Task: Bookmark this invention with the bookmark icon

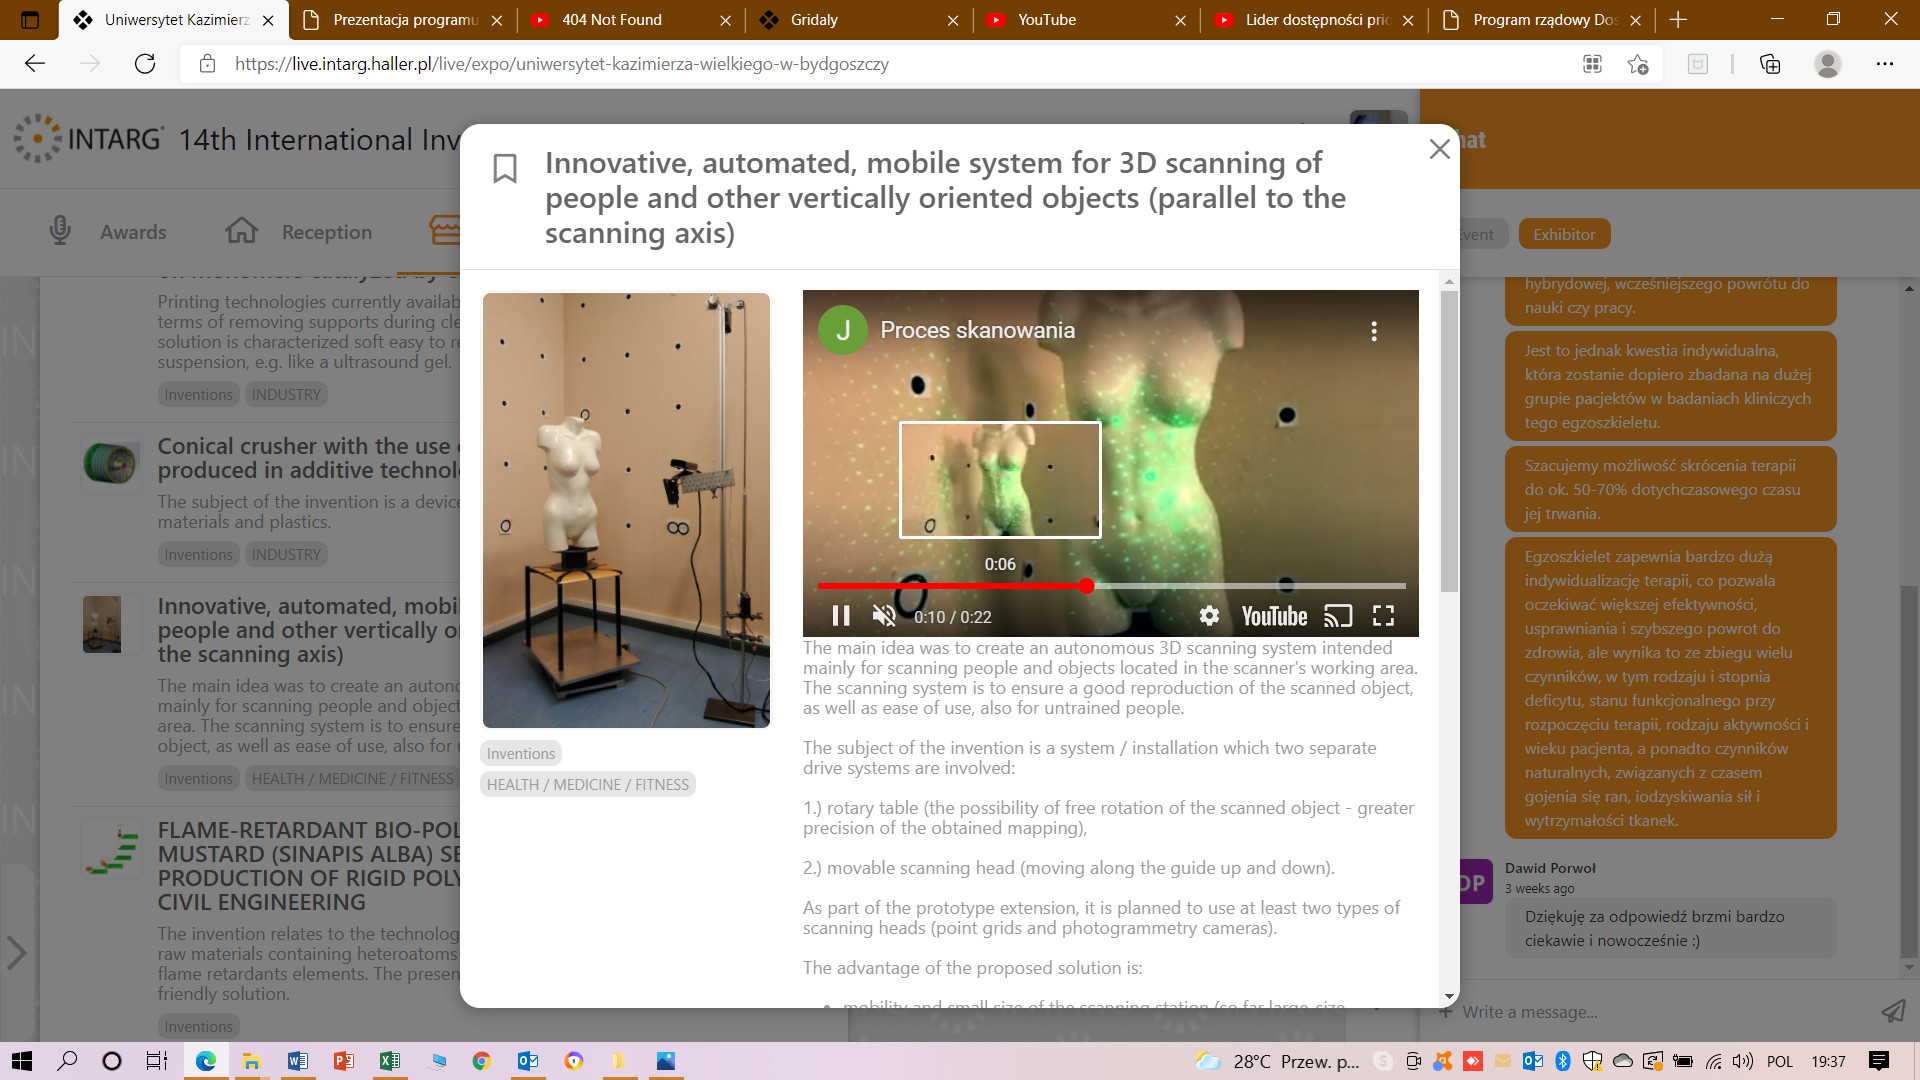Action: (505, 168)
